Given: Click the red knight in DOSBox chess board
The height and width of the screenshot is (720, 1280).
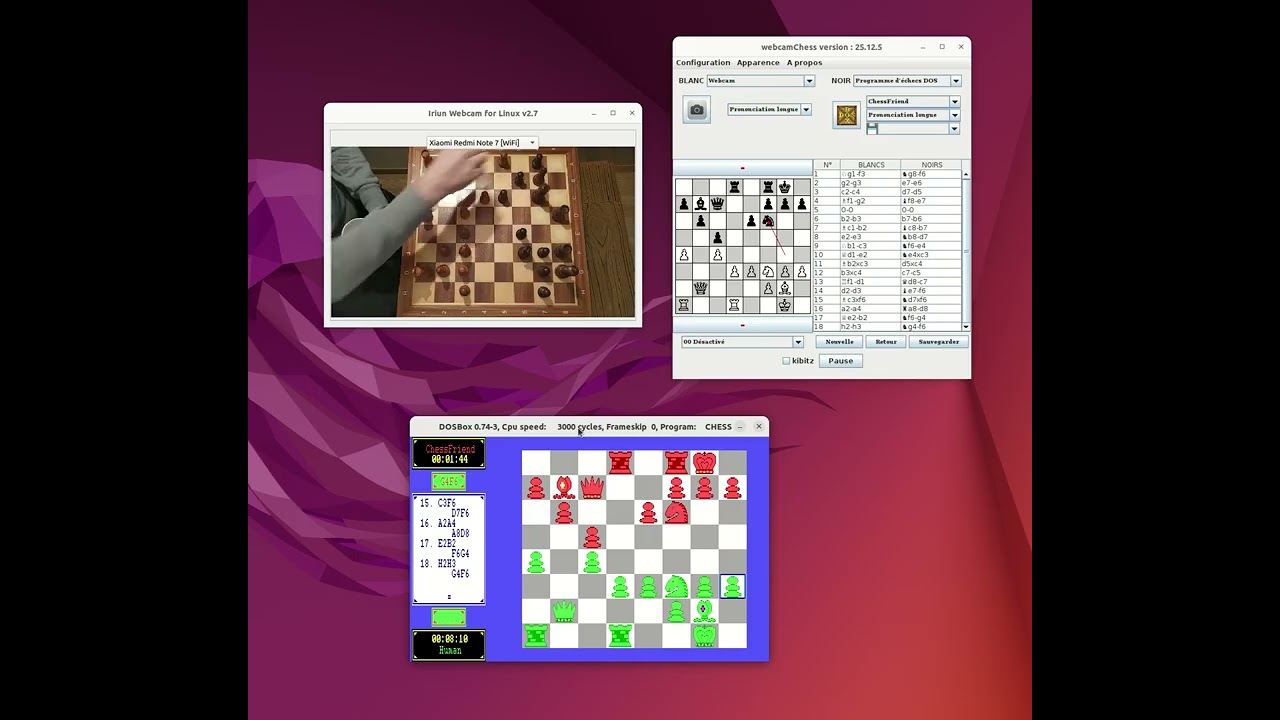Looking at the screenshot, I should [676, 512].
